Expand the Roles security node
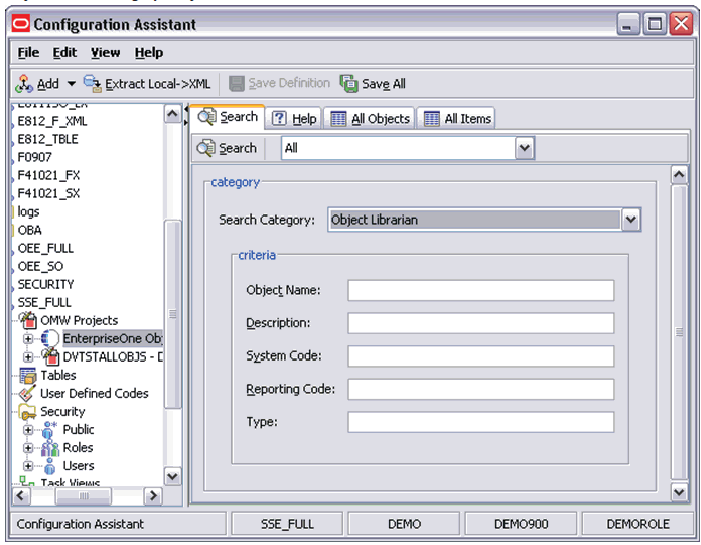The width and height of the screenshot is (701, 545). coord(28,448)
